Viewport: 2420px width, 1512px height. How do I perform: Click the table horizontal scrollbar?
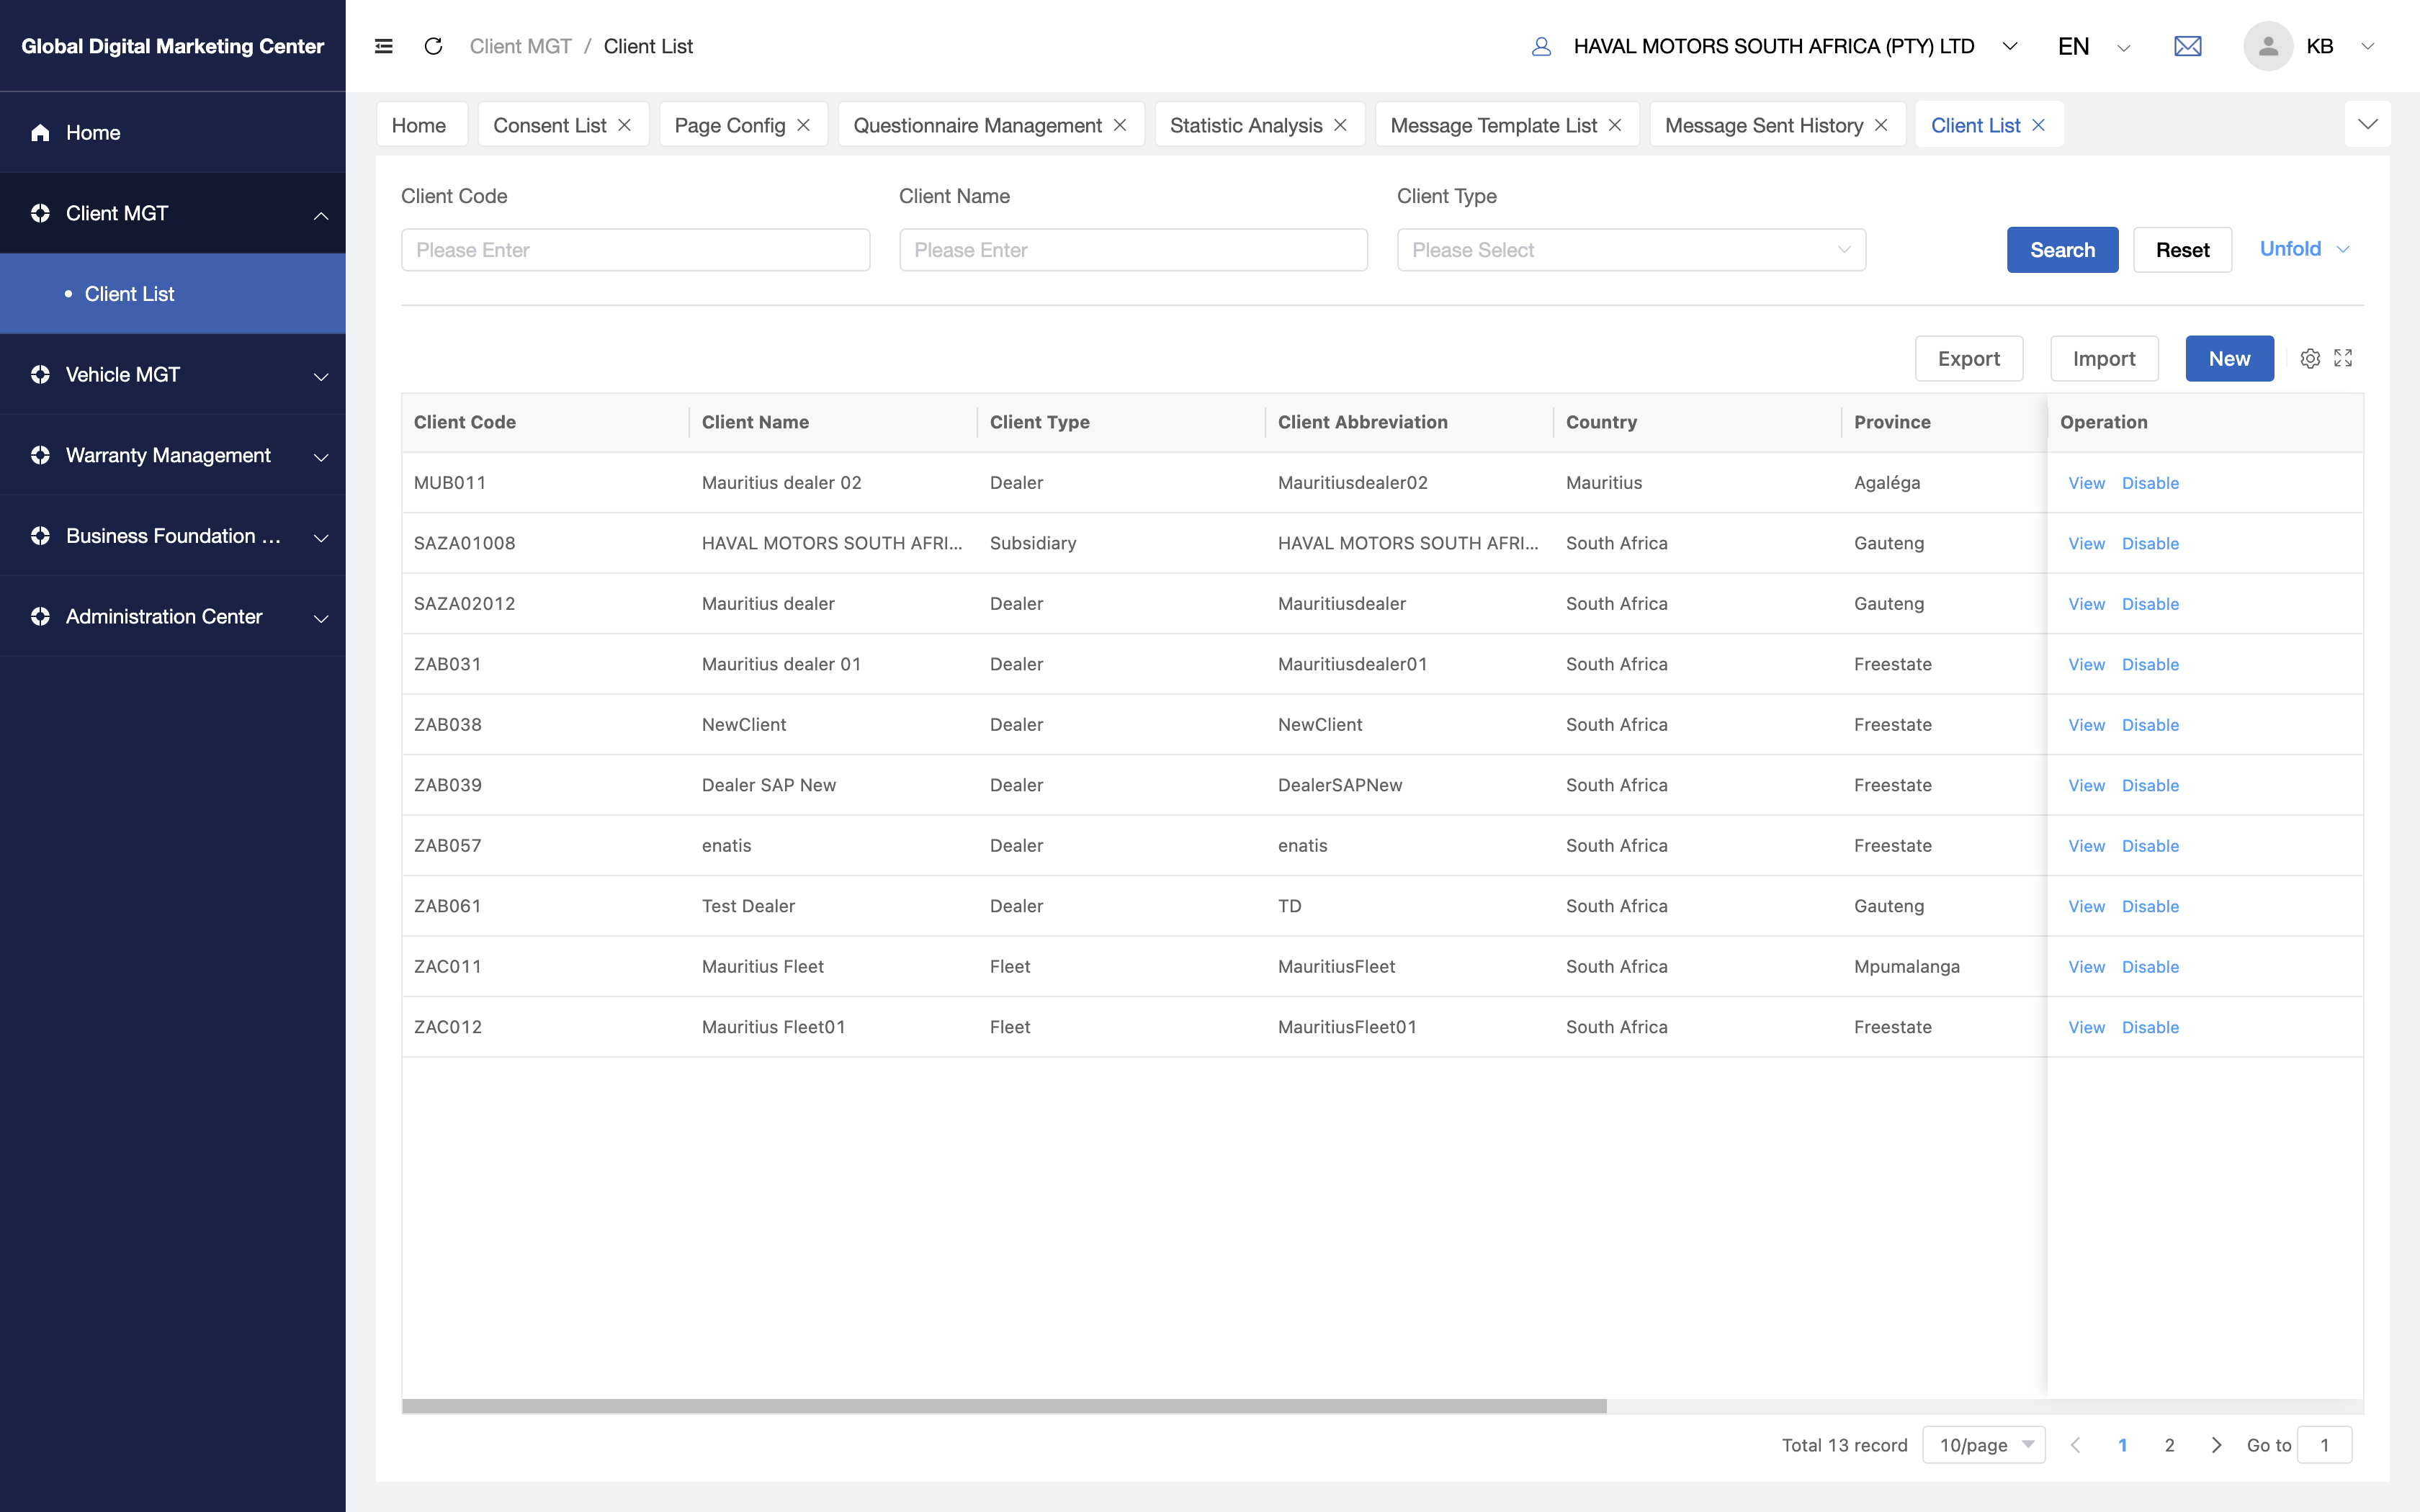1004,1406
